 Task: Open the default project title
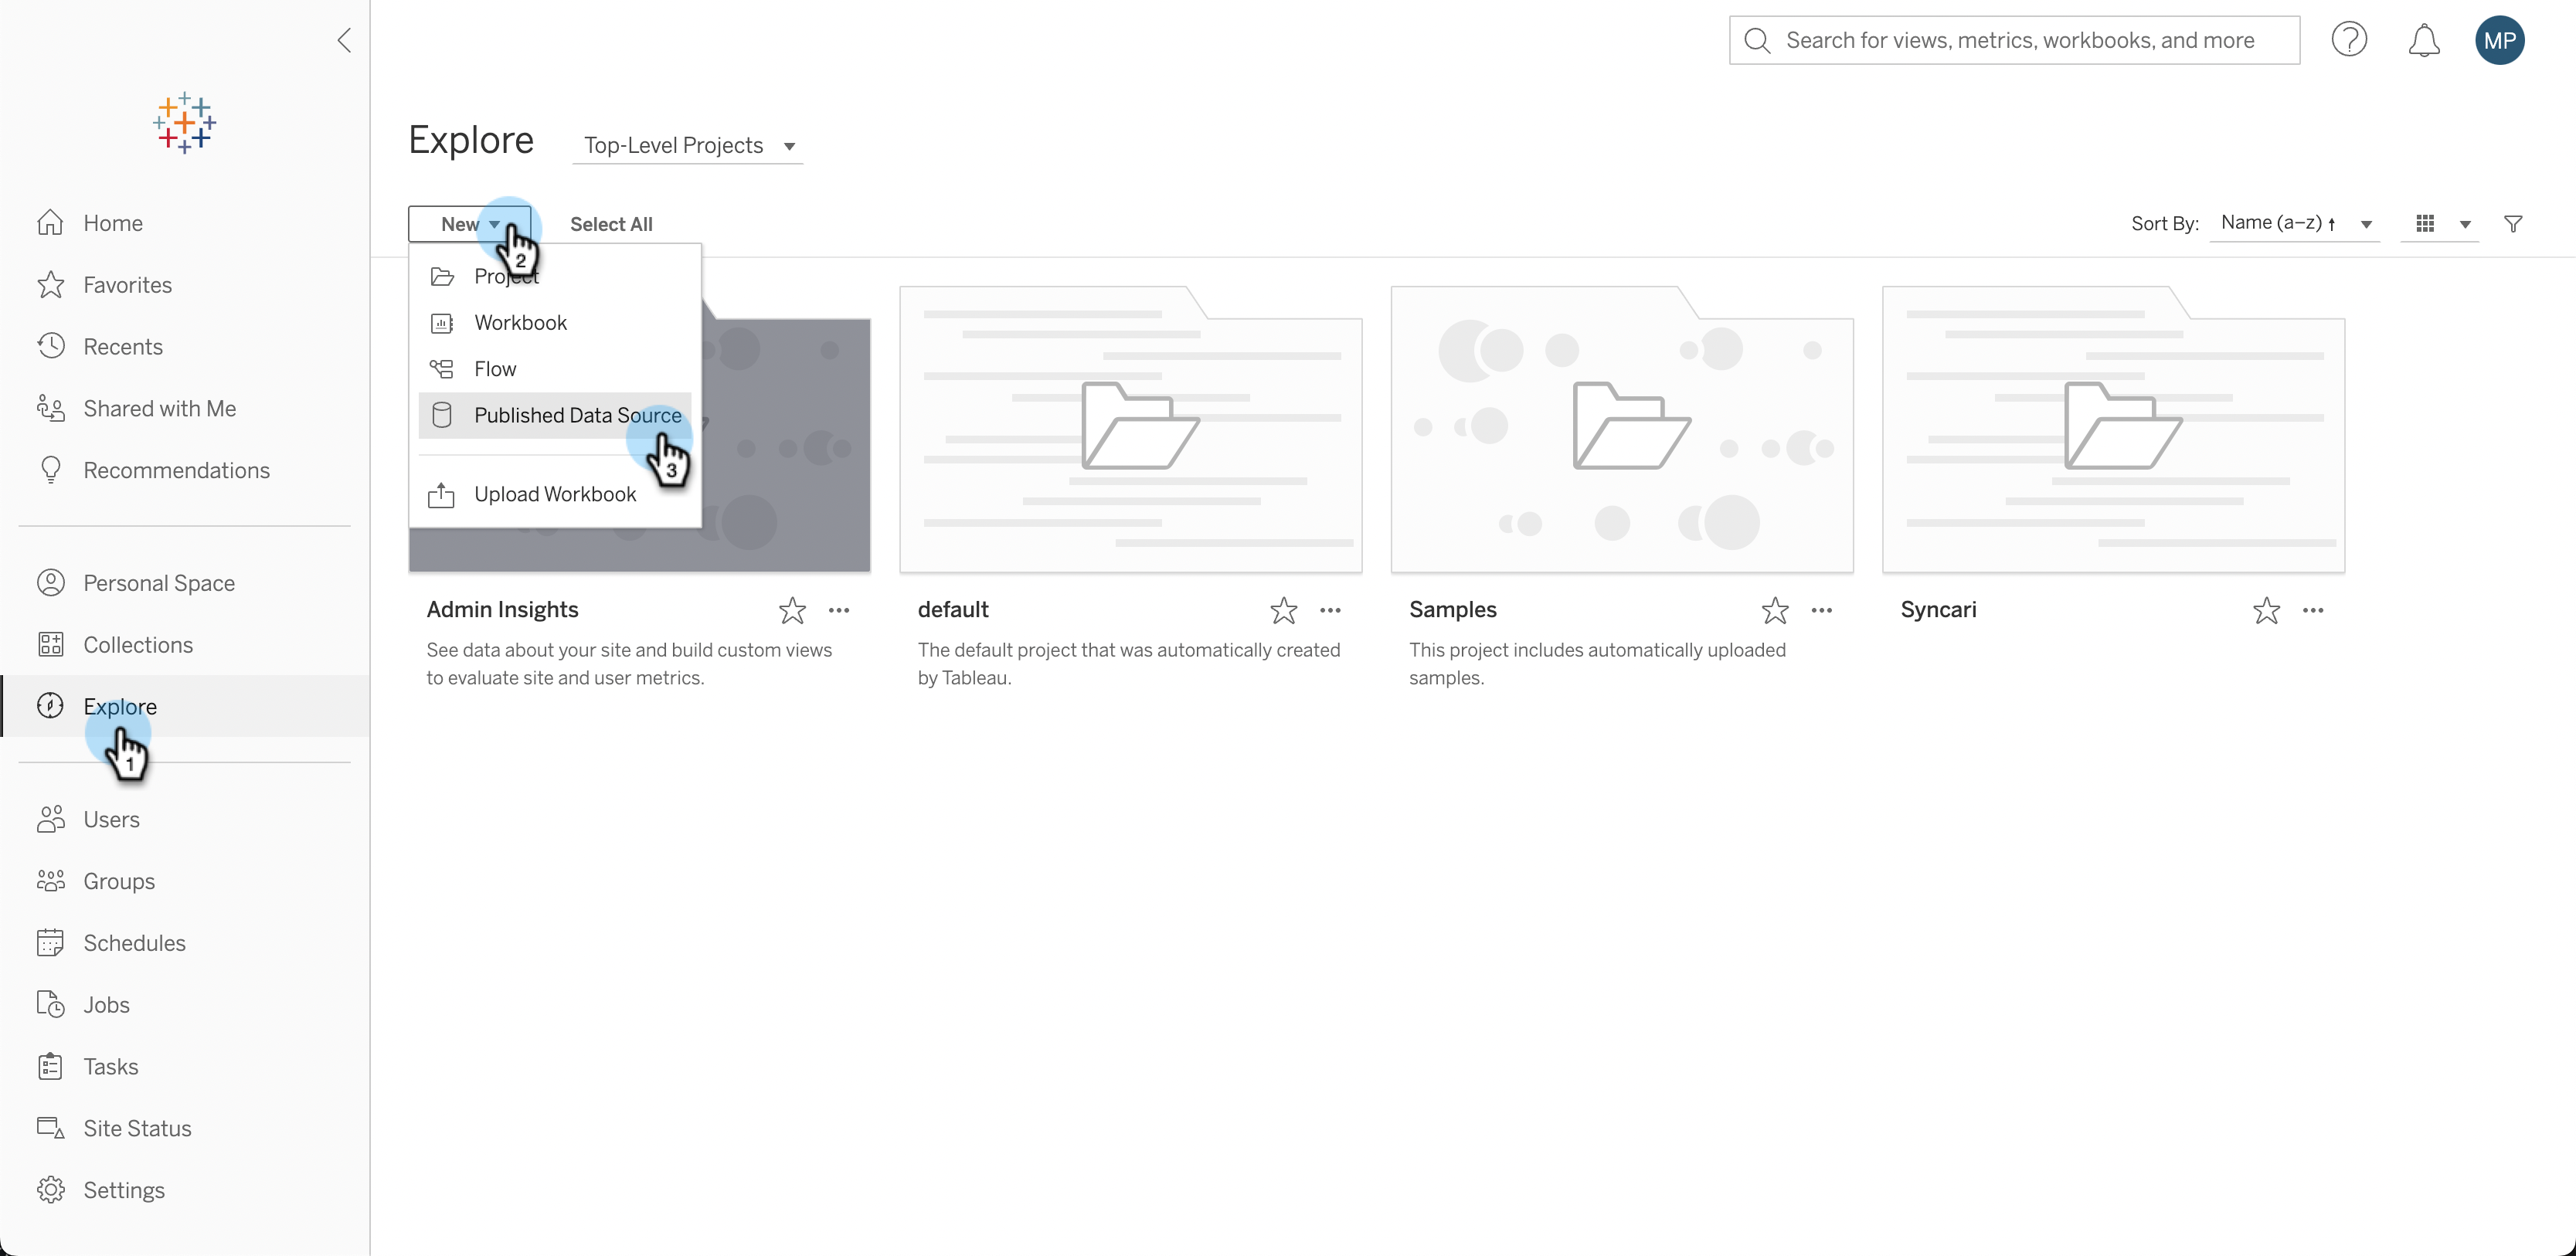point(953,610)
